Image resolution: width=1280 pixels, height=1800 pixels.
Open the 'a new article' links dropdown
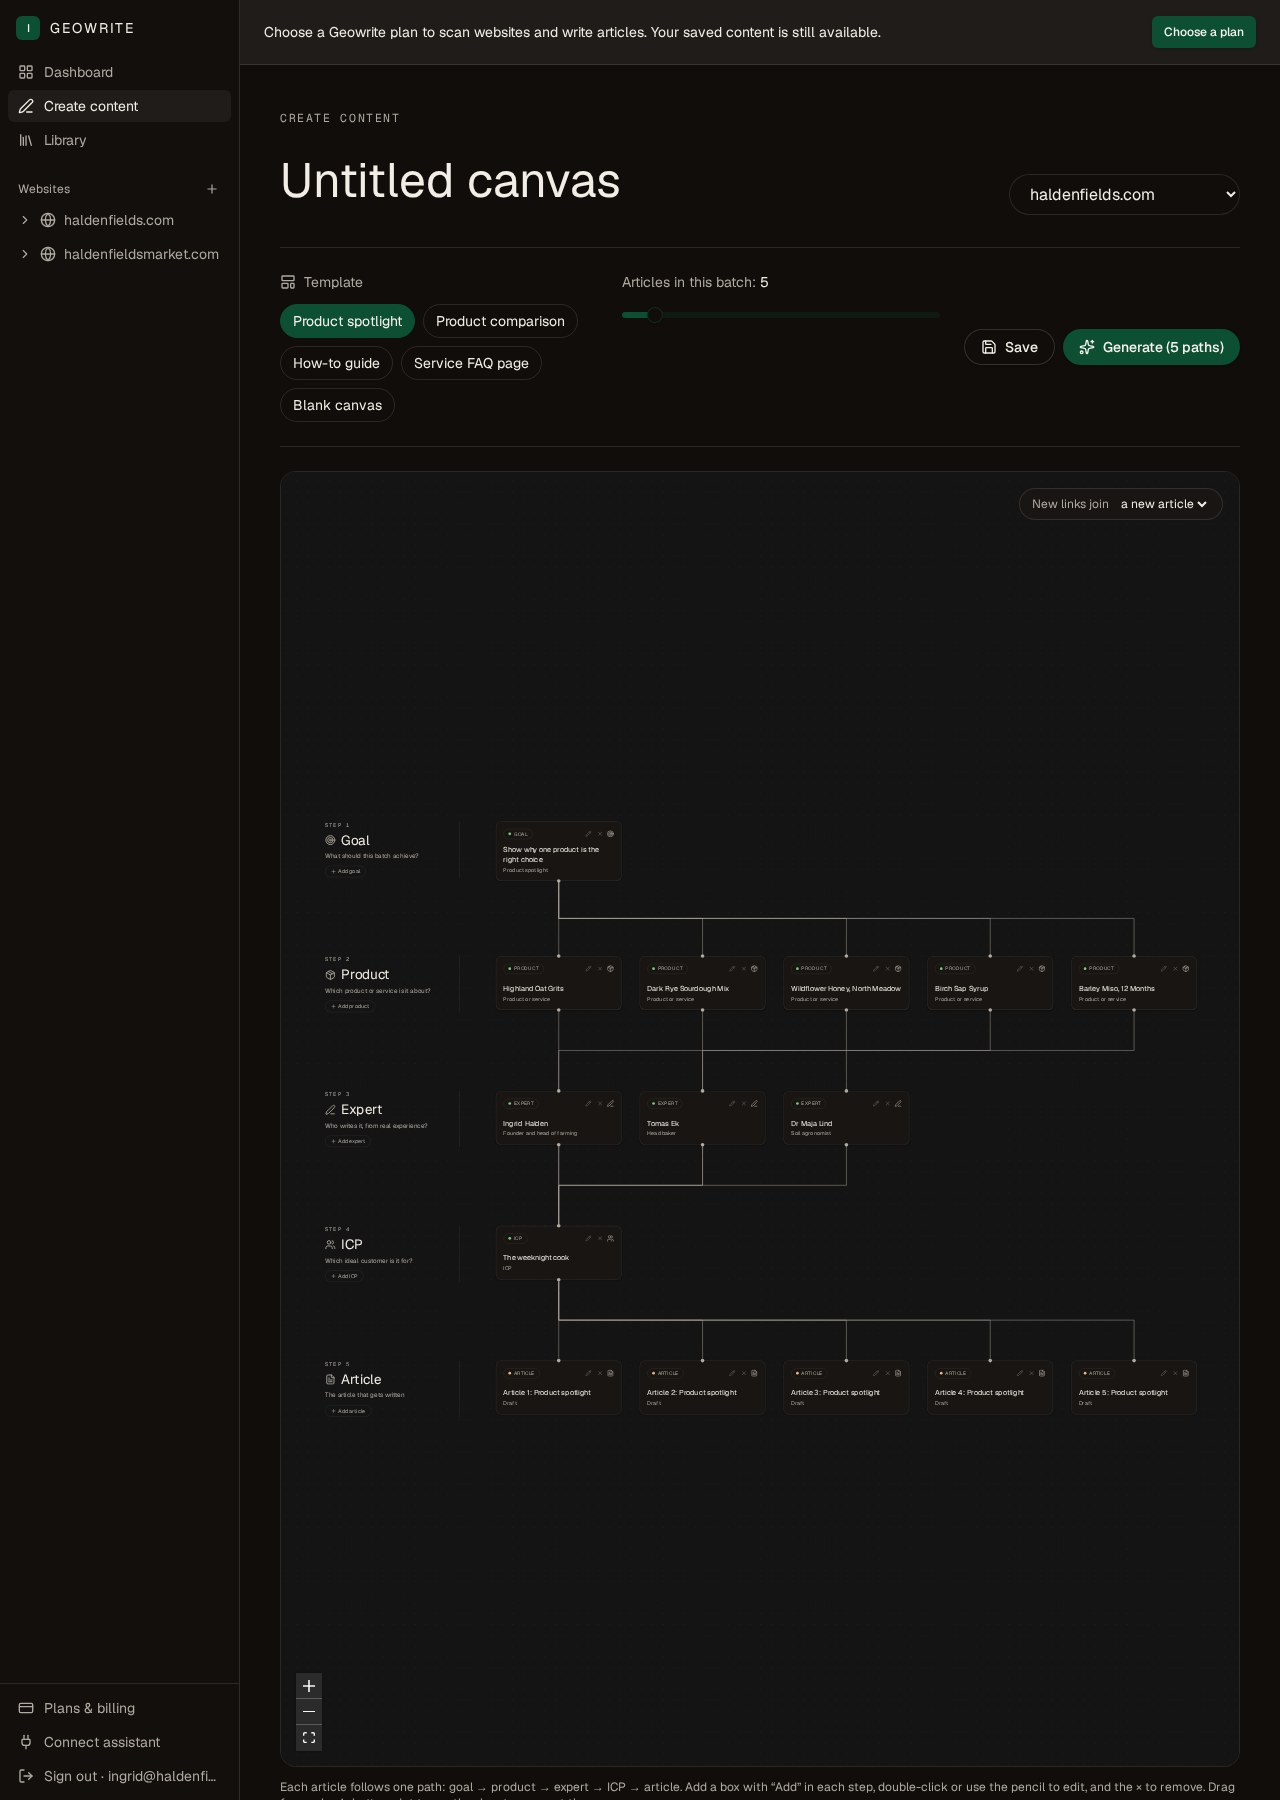tap(1164, 504)
